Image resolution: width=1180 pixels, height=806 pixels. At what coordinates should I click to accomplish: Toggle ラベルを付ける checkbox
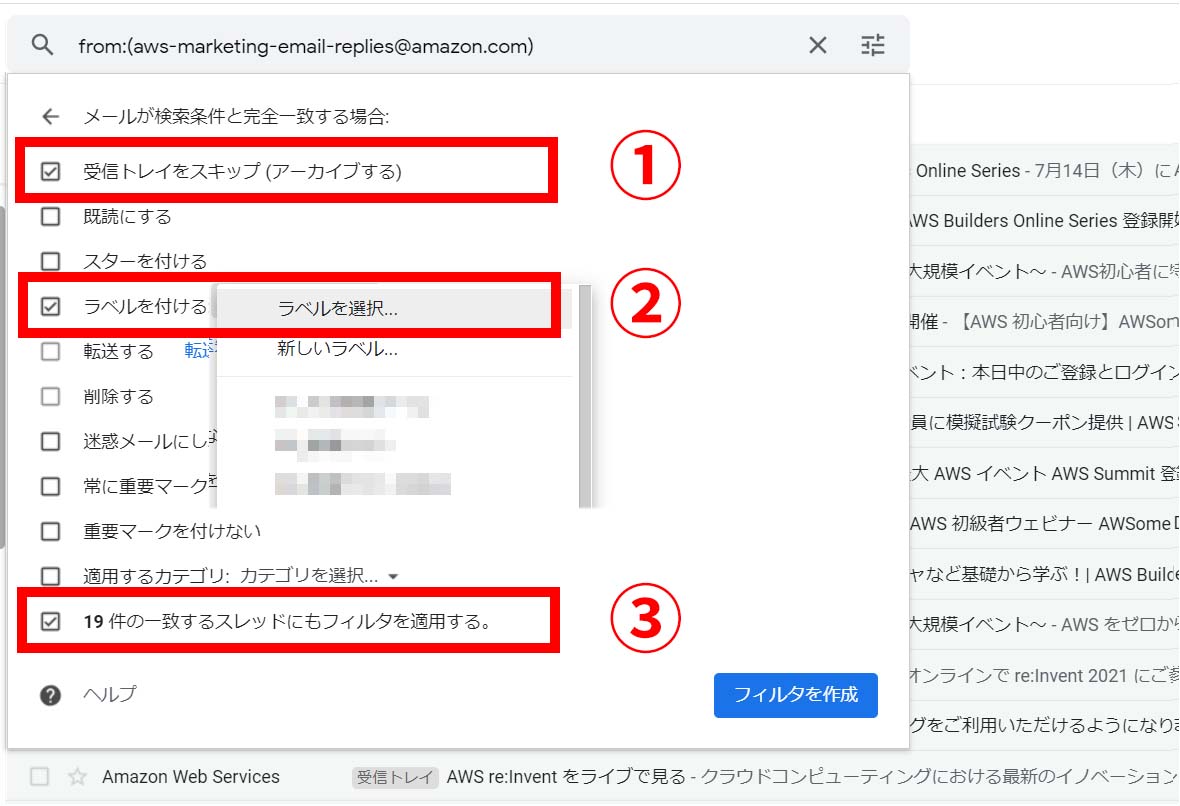[50, 306]
